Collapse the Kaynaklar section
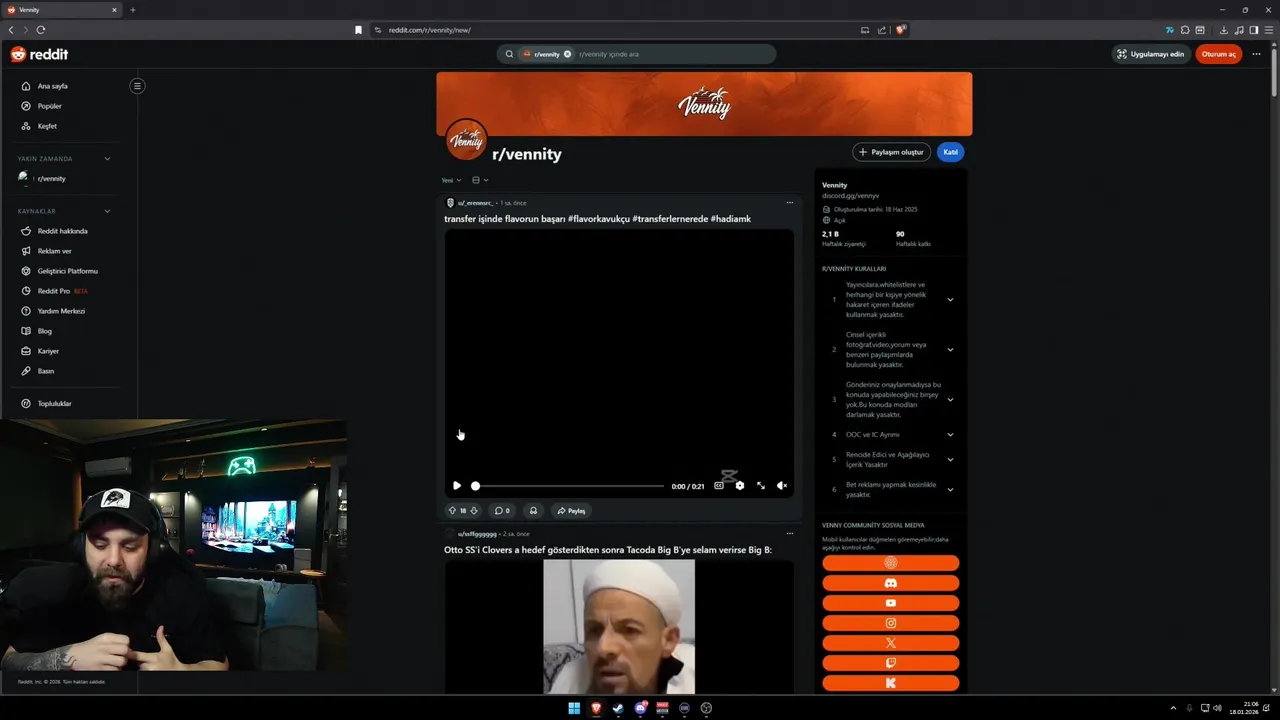The width and height of the screenshot is (1280, 720). tap(107, 211)
